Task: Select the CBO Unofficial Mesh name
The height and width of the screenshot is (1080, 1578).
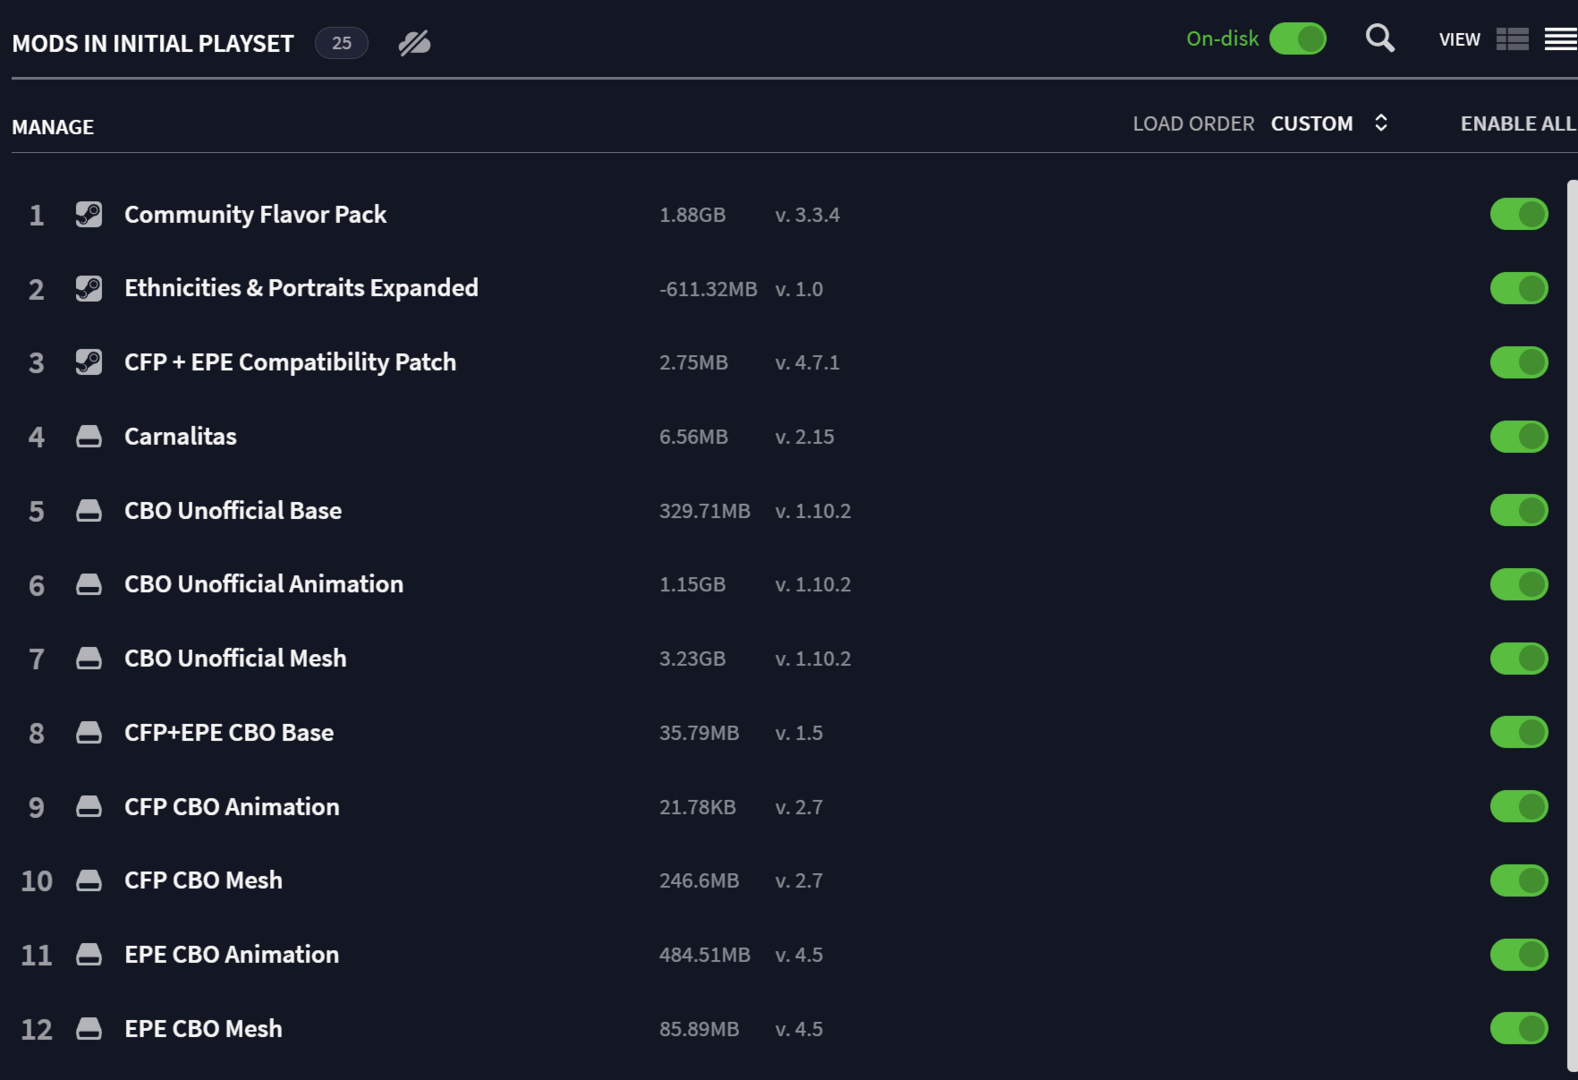Action: coord(235,658)
